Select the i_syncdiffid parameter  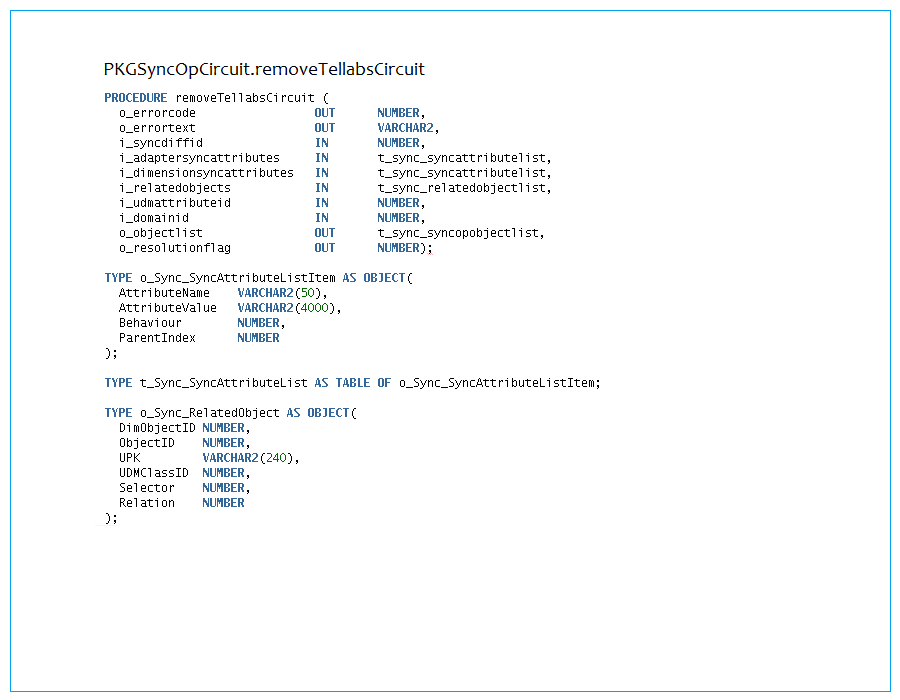(160, 143)
